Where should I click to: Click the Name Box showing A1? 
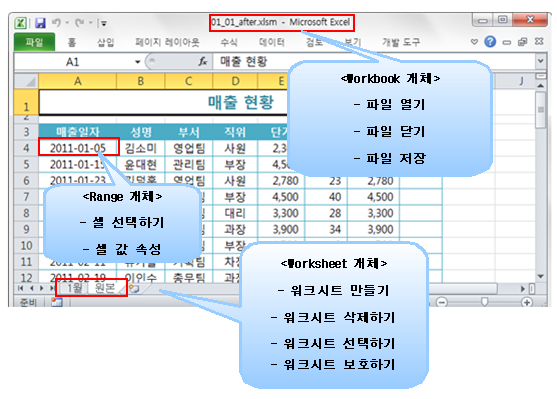coord(73,62)
